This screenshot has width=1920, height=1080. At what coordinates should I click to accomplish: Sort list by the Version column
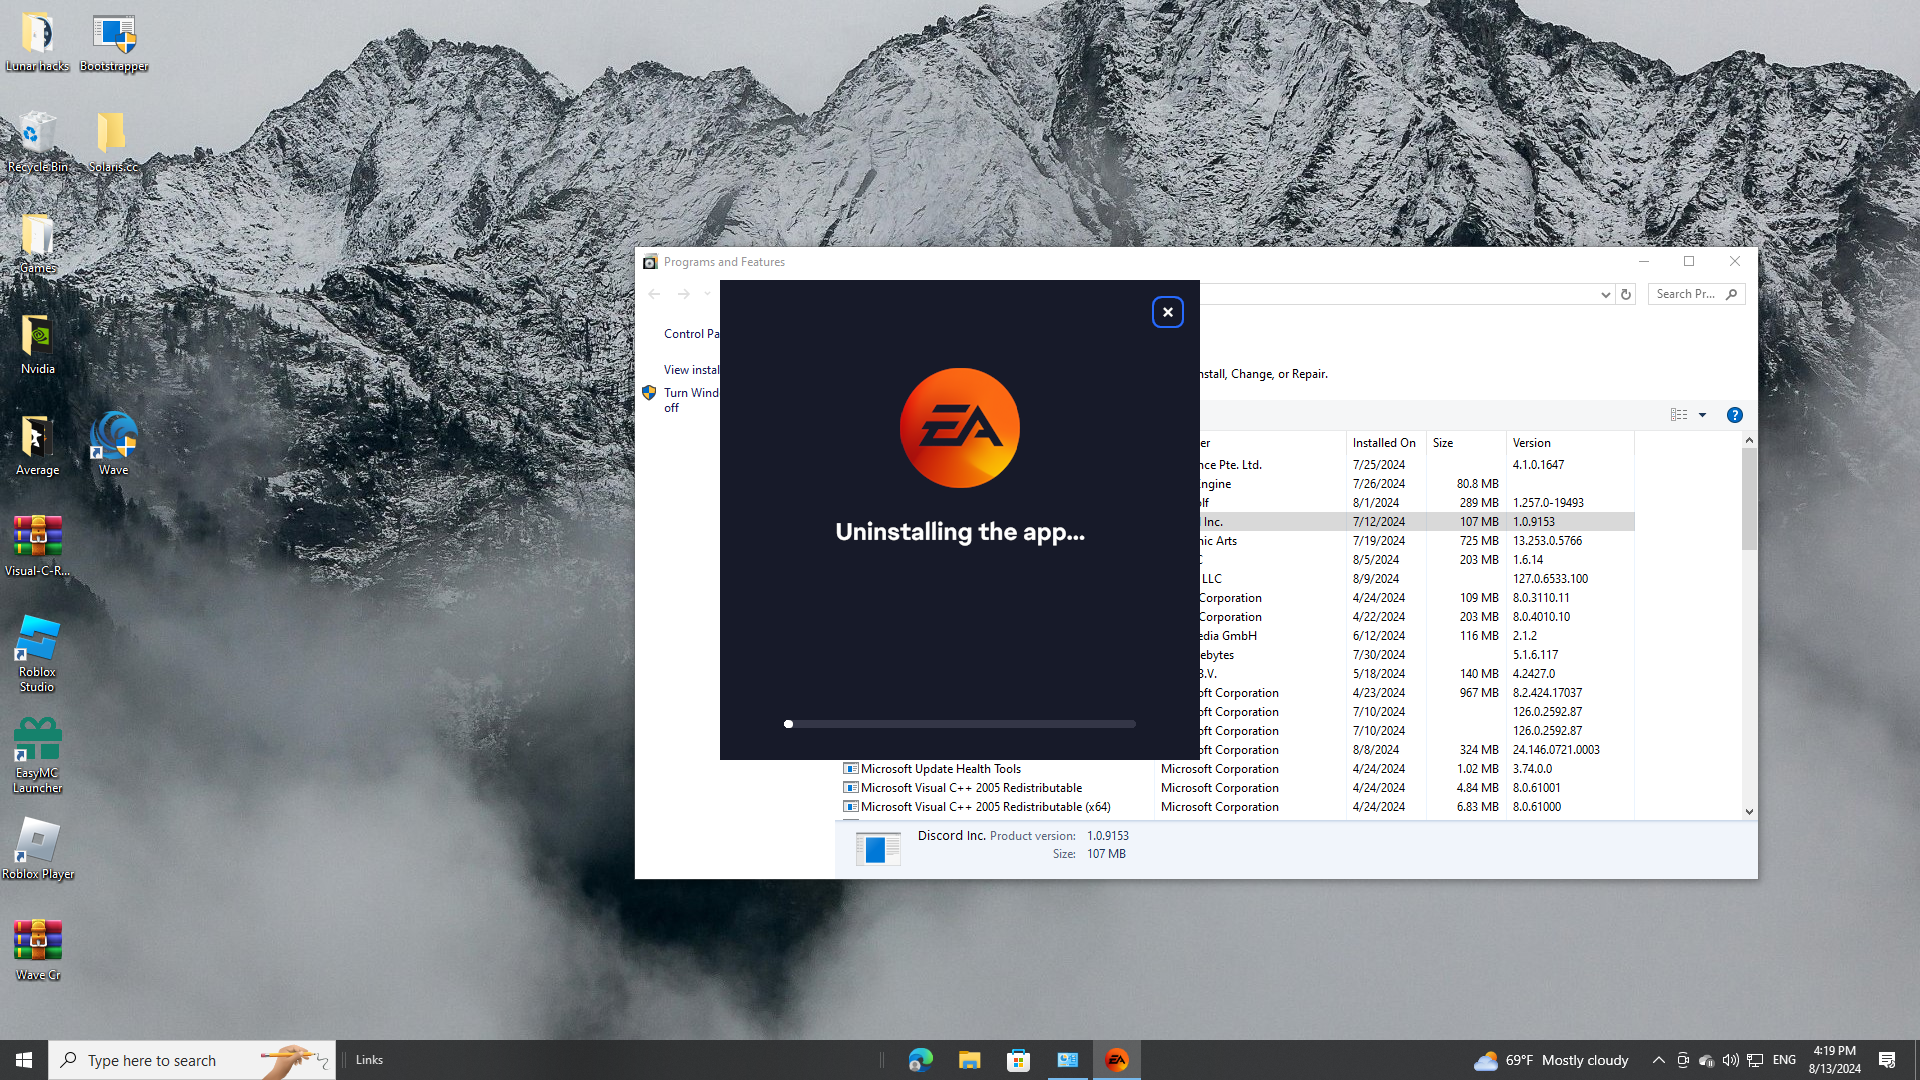(x=1531, y=443)
